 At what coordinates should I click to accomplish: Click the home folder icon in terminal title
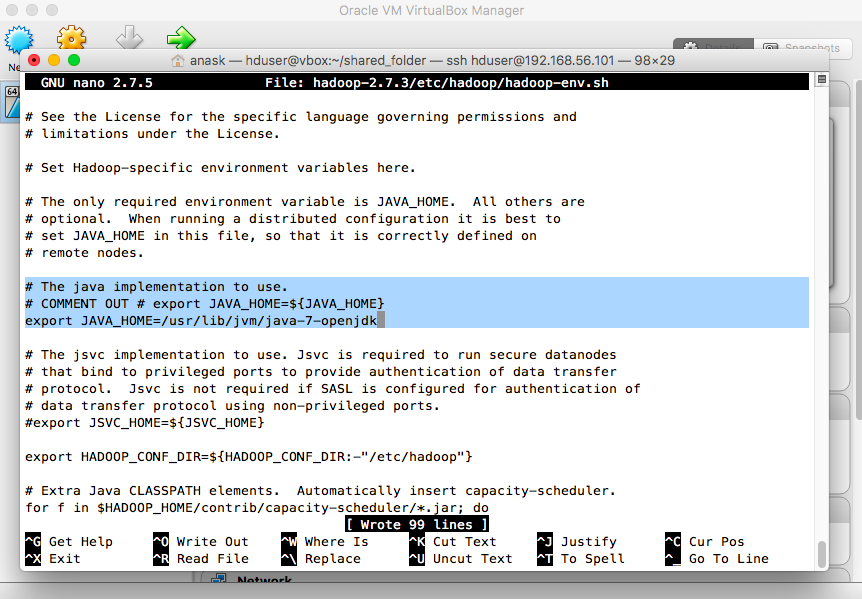coord(179,60)
